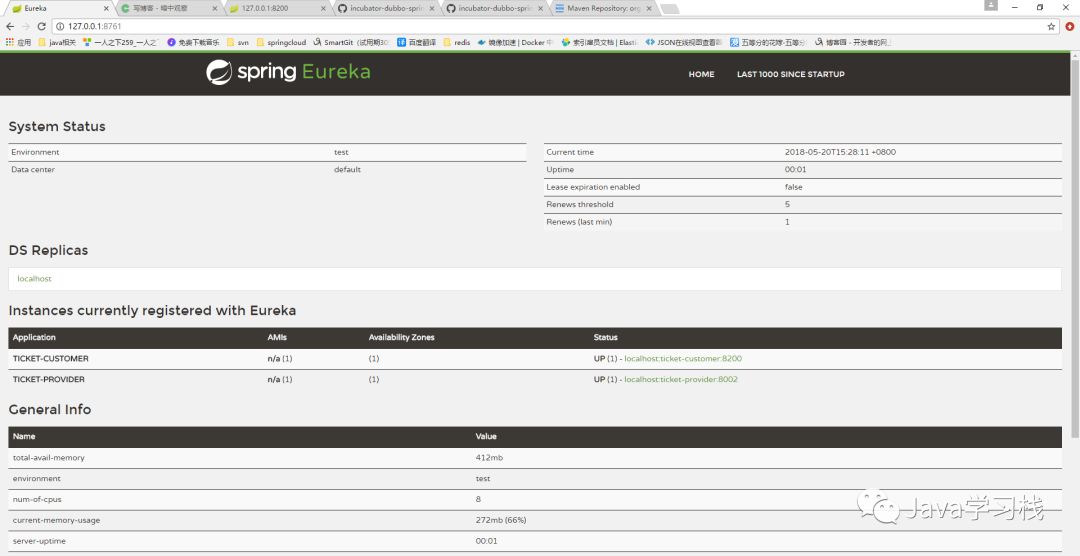Close the 127.0.0.1:8200 tab
Image resolution: width=1080 pixels, height=556 pixels.
[323, 8]
